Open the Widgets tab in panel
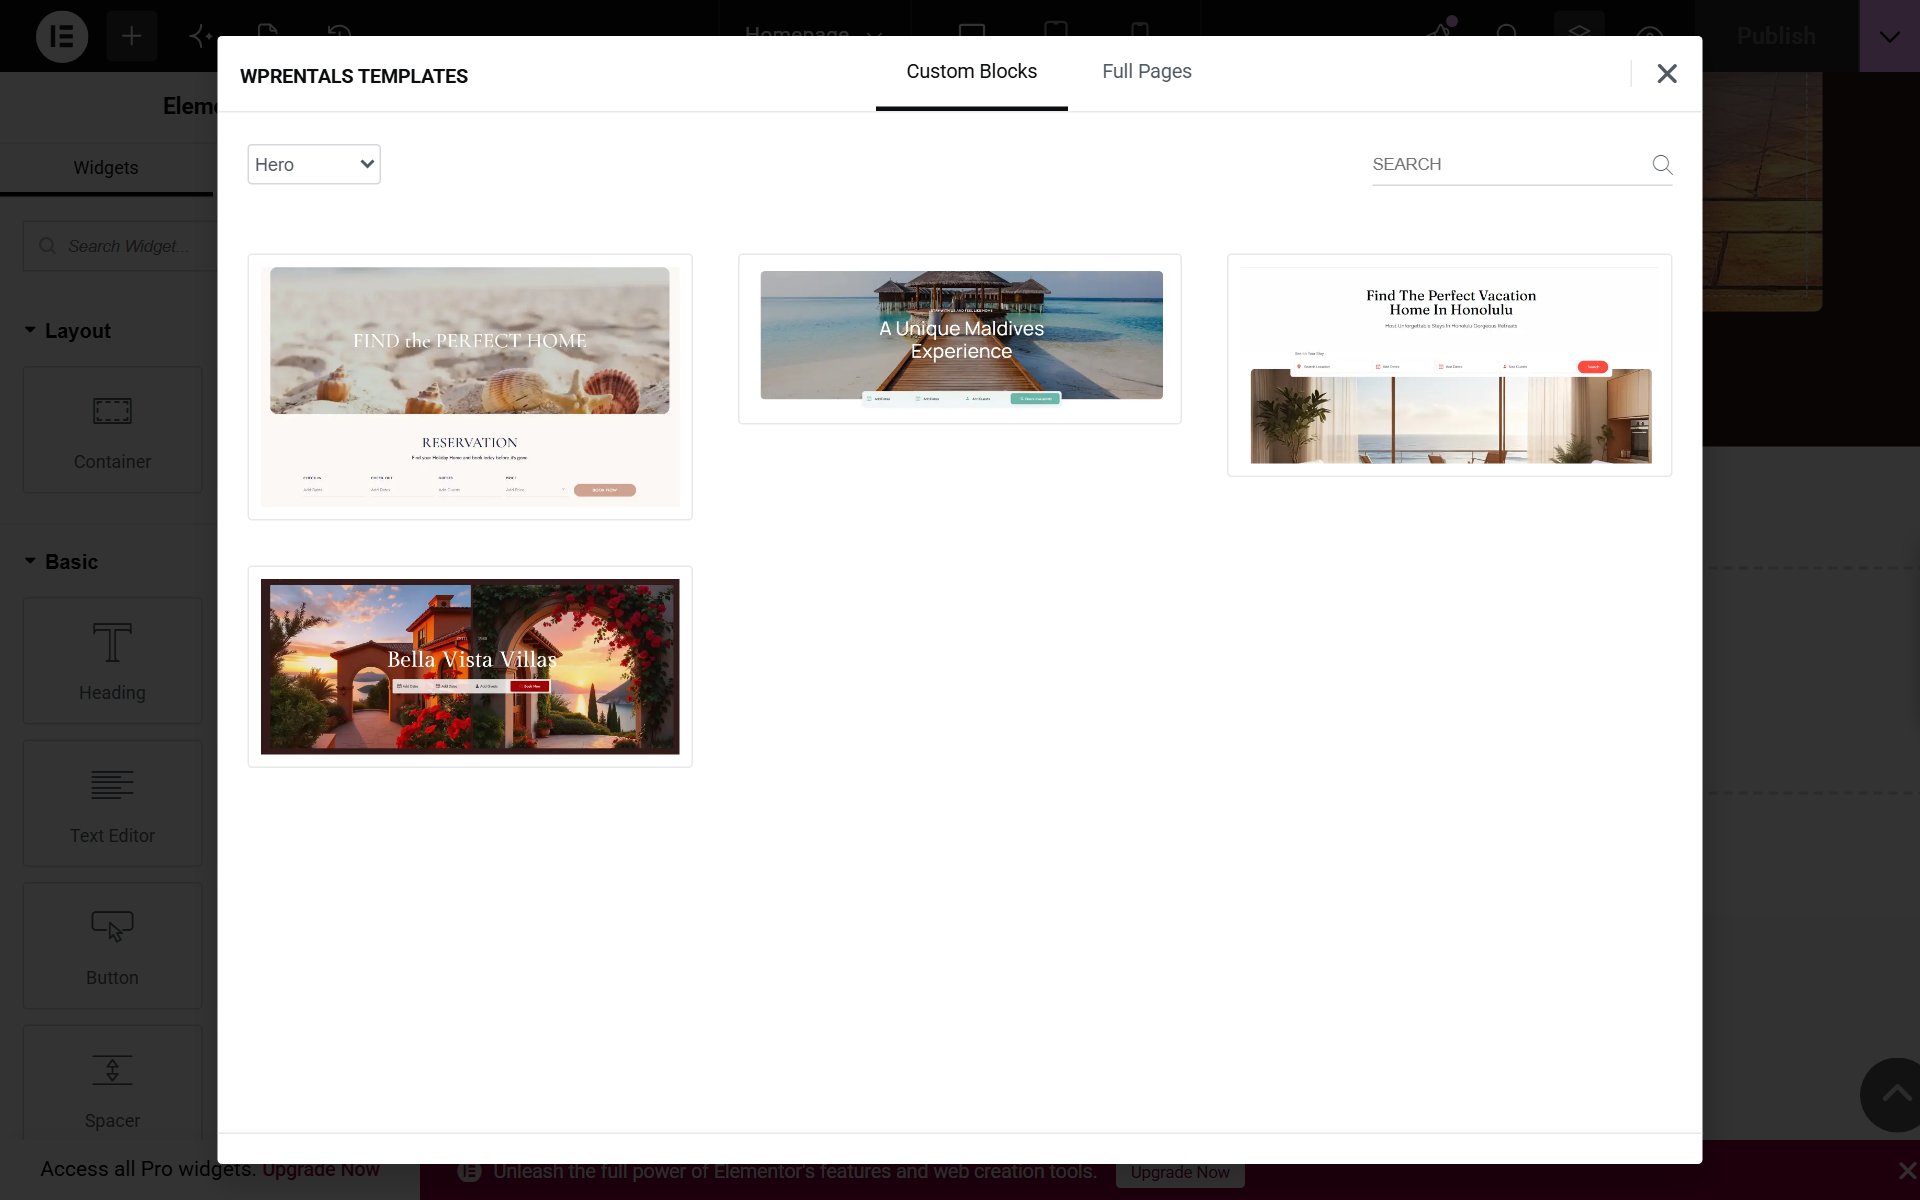 coord(106,168)
